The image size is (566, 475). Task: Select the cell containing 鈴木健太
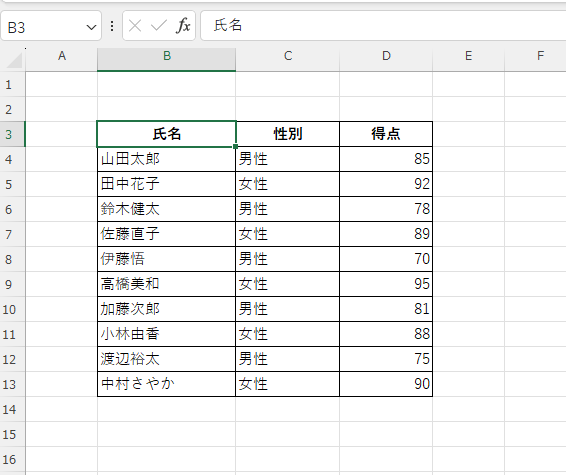pyautogui.click(x=166, y=209)
